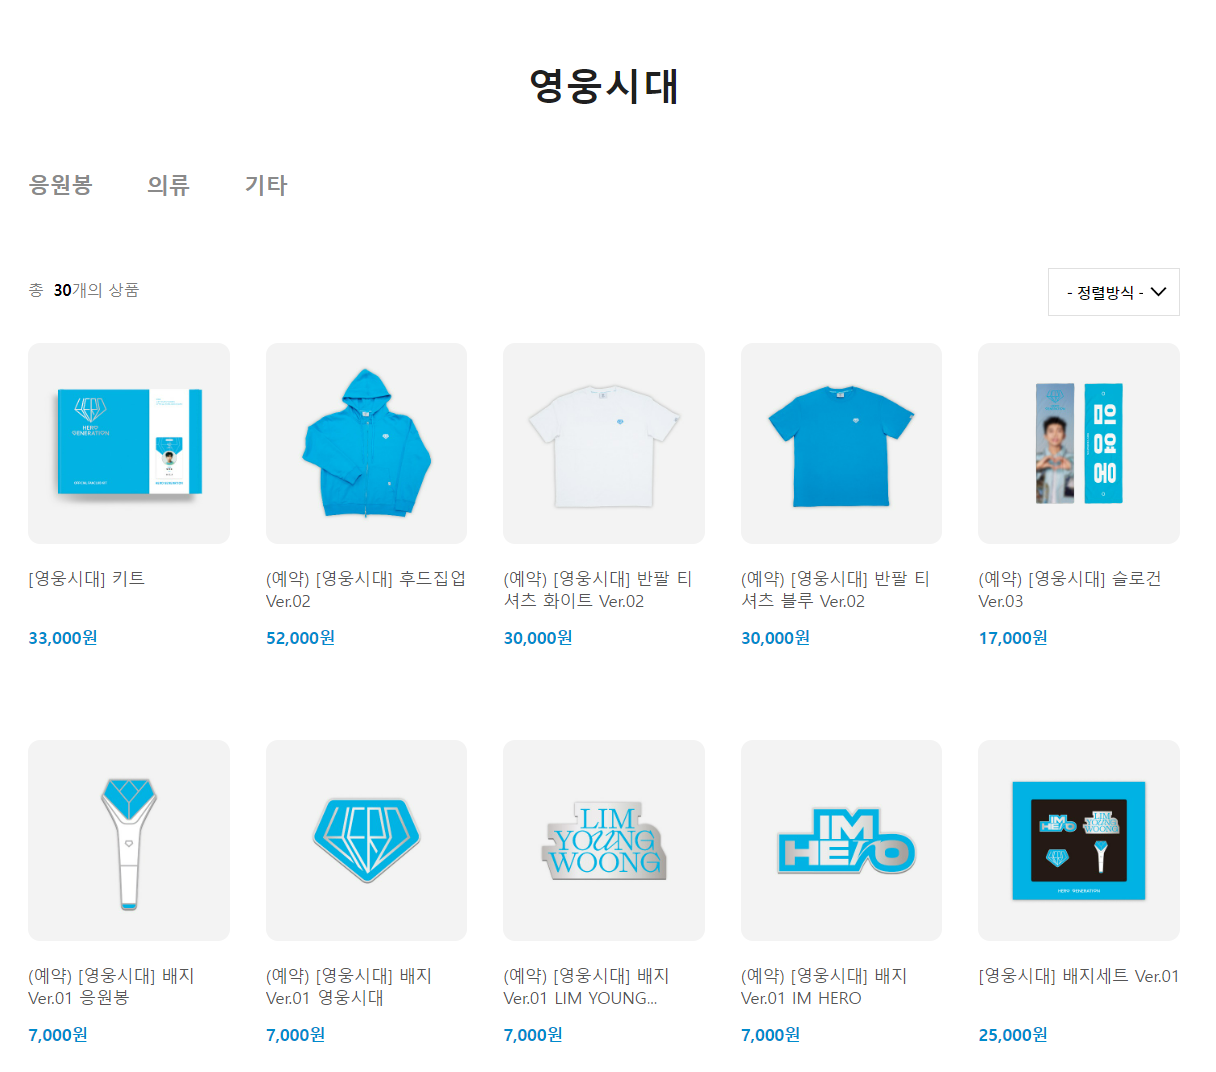
Task: Follow the 반팔 티셔츠 화이트 Ver.02 link
Action: (x=598, y=590)
